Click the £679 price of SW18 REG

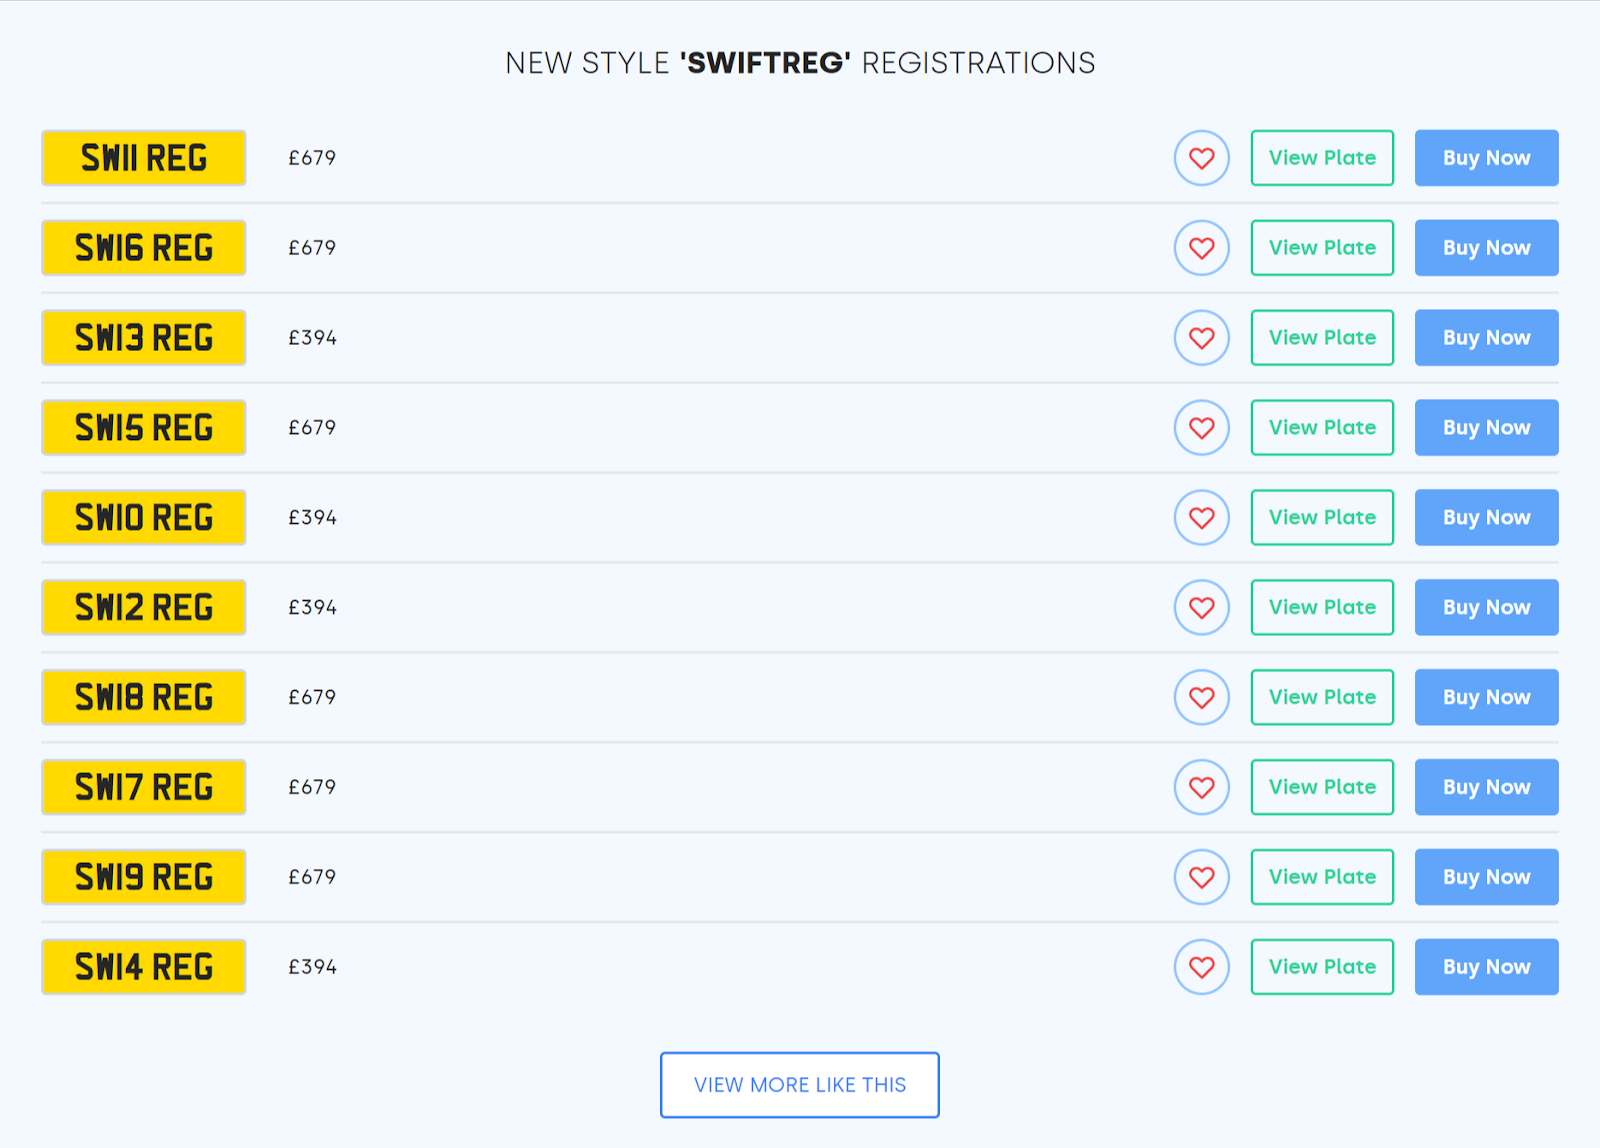pyautogui.click(x=312, y=697)
